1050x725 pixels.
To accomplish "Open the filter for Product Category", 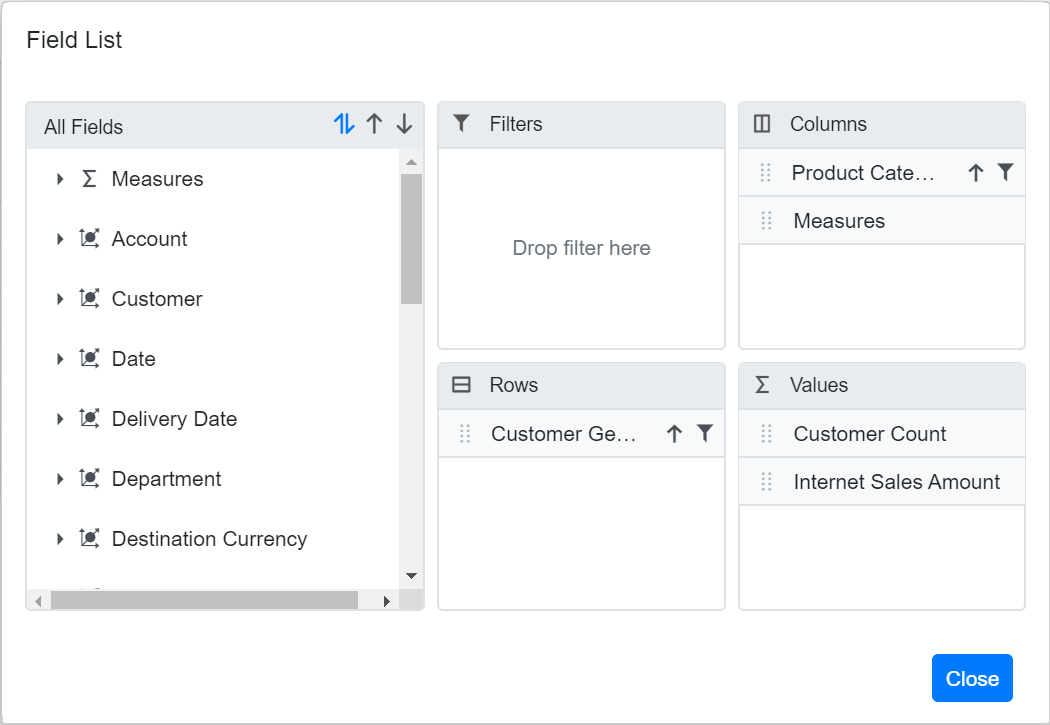I will click(x=1005, y=172).
